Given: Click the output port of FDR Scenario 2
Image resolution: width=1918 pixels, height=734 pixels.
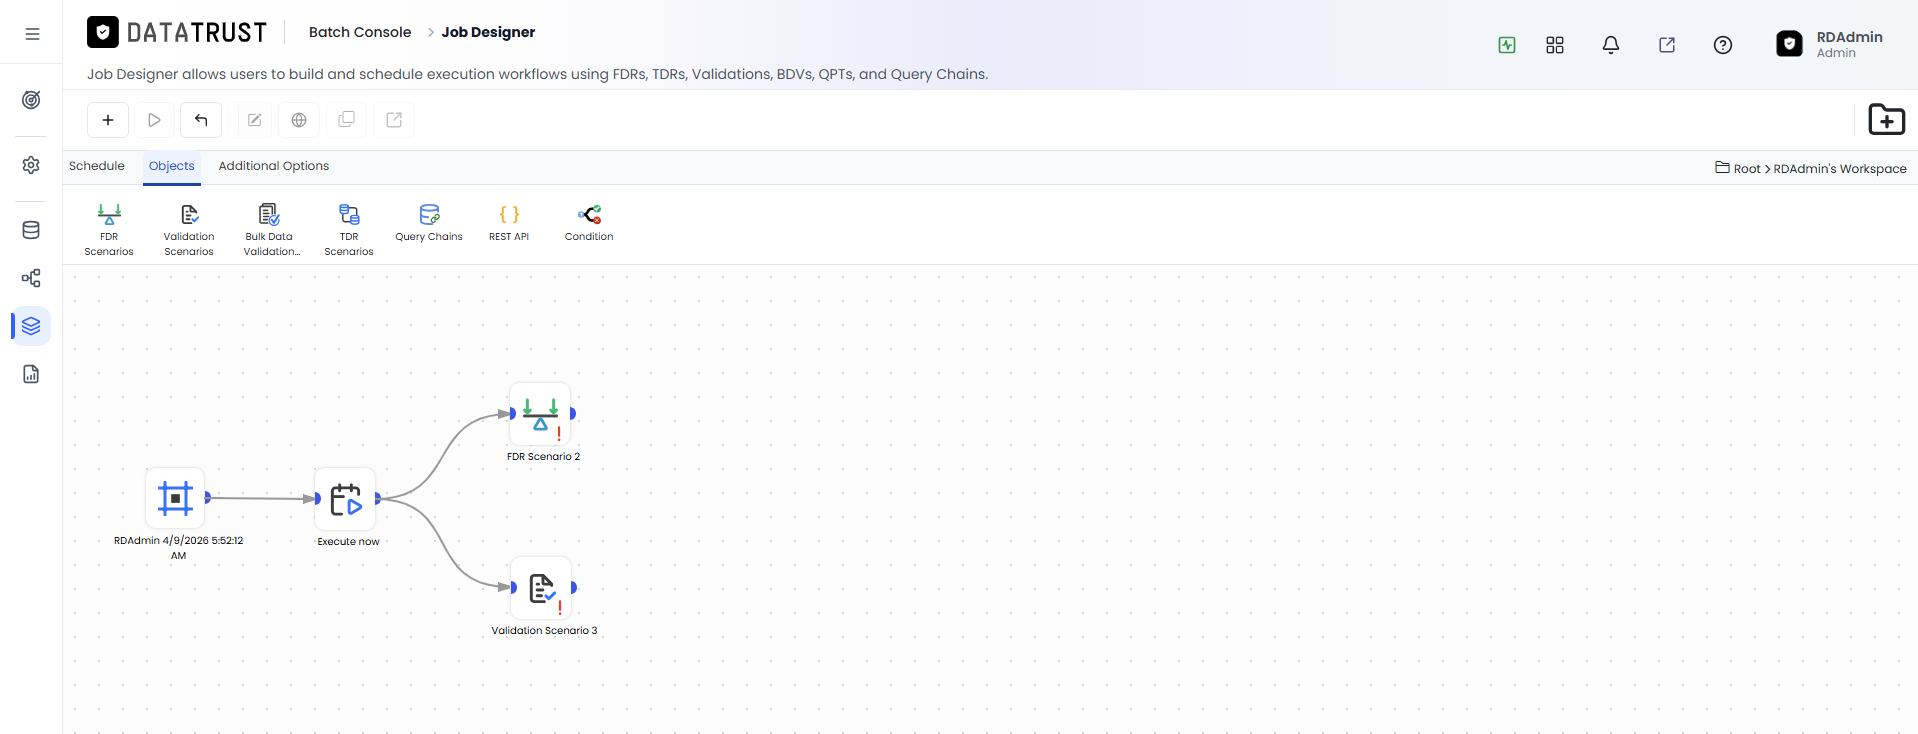Looking at the screenshot, I should tap(573, 413).
